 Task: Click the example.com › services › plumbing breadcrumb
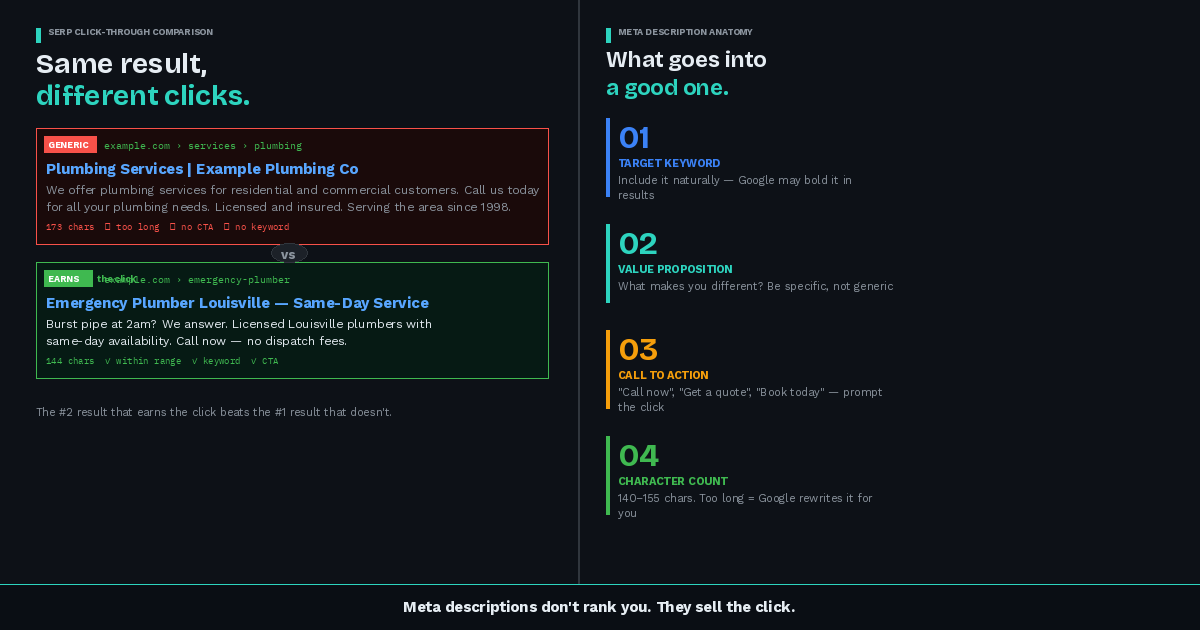click(x=203, y=146)
